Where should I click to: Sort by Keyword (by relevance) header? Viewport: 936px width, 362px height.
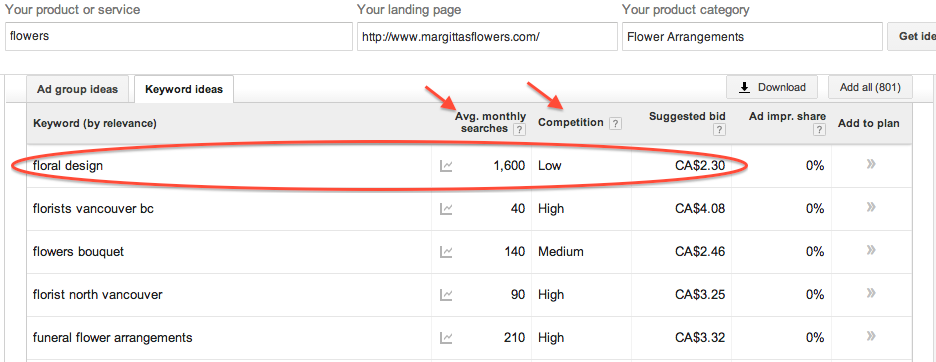click(x=95, y=124)
